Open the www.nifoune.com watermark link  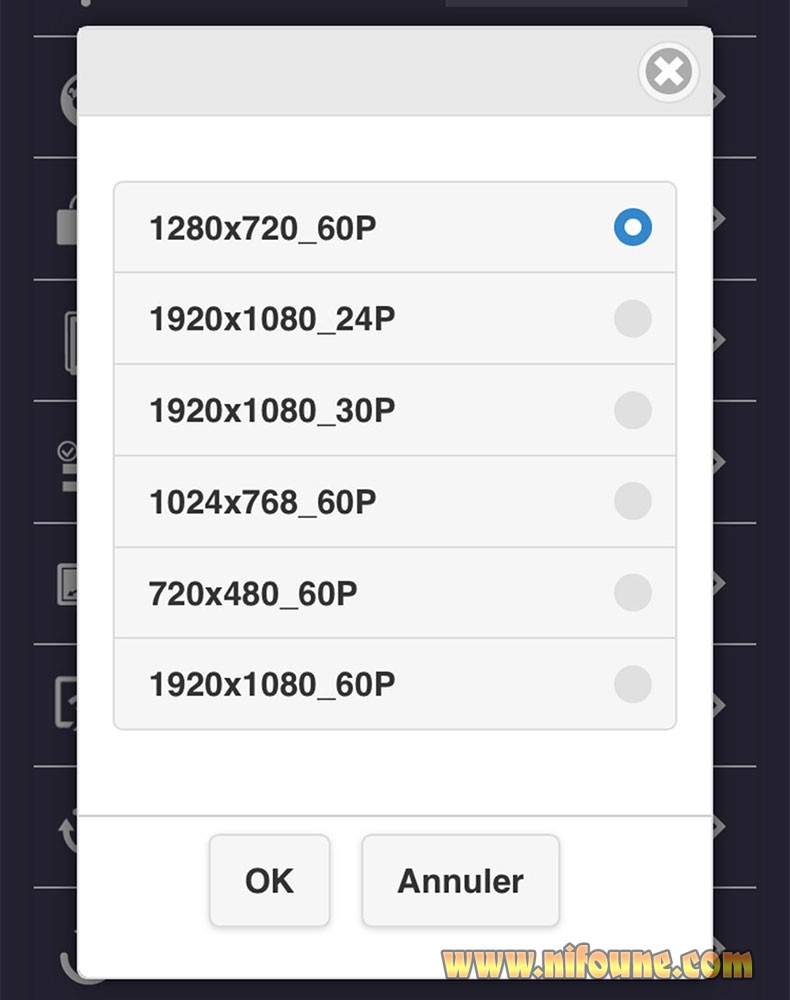coord(596,962)
